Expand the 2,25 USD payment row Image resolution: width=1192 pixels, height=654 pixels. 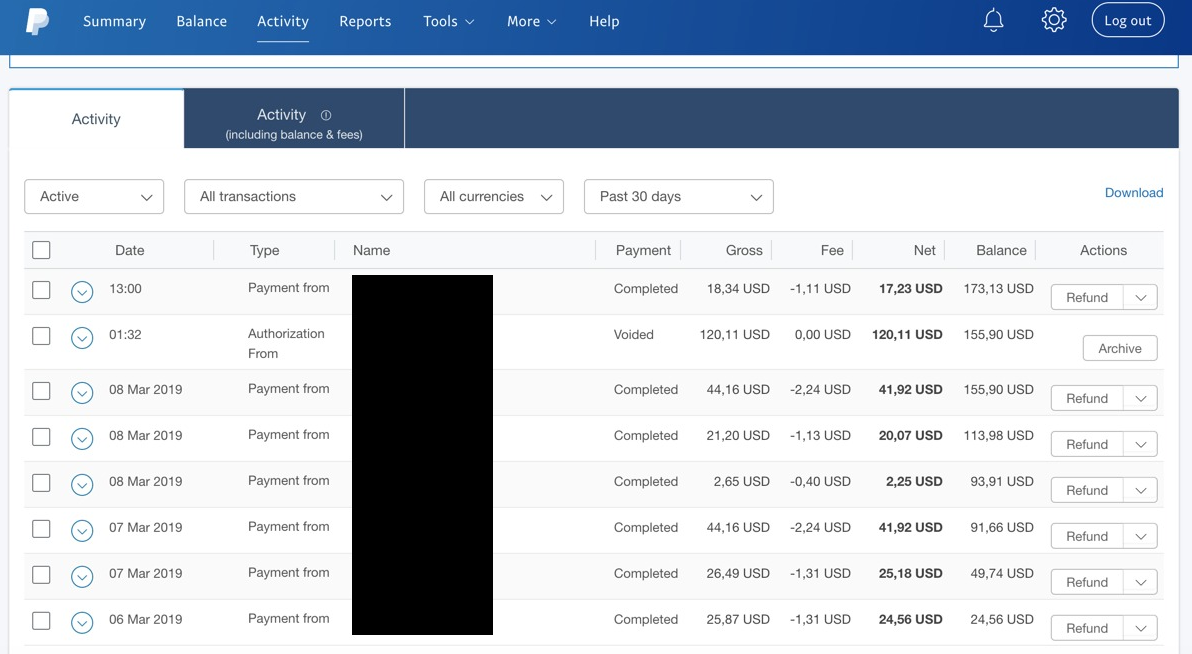coord(82,484)
